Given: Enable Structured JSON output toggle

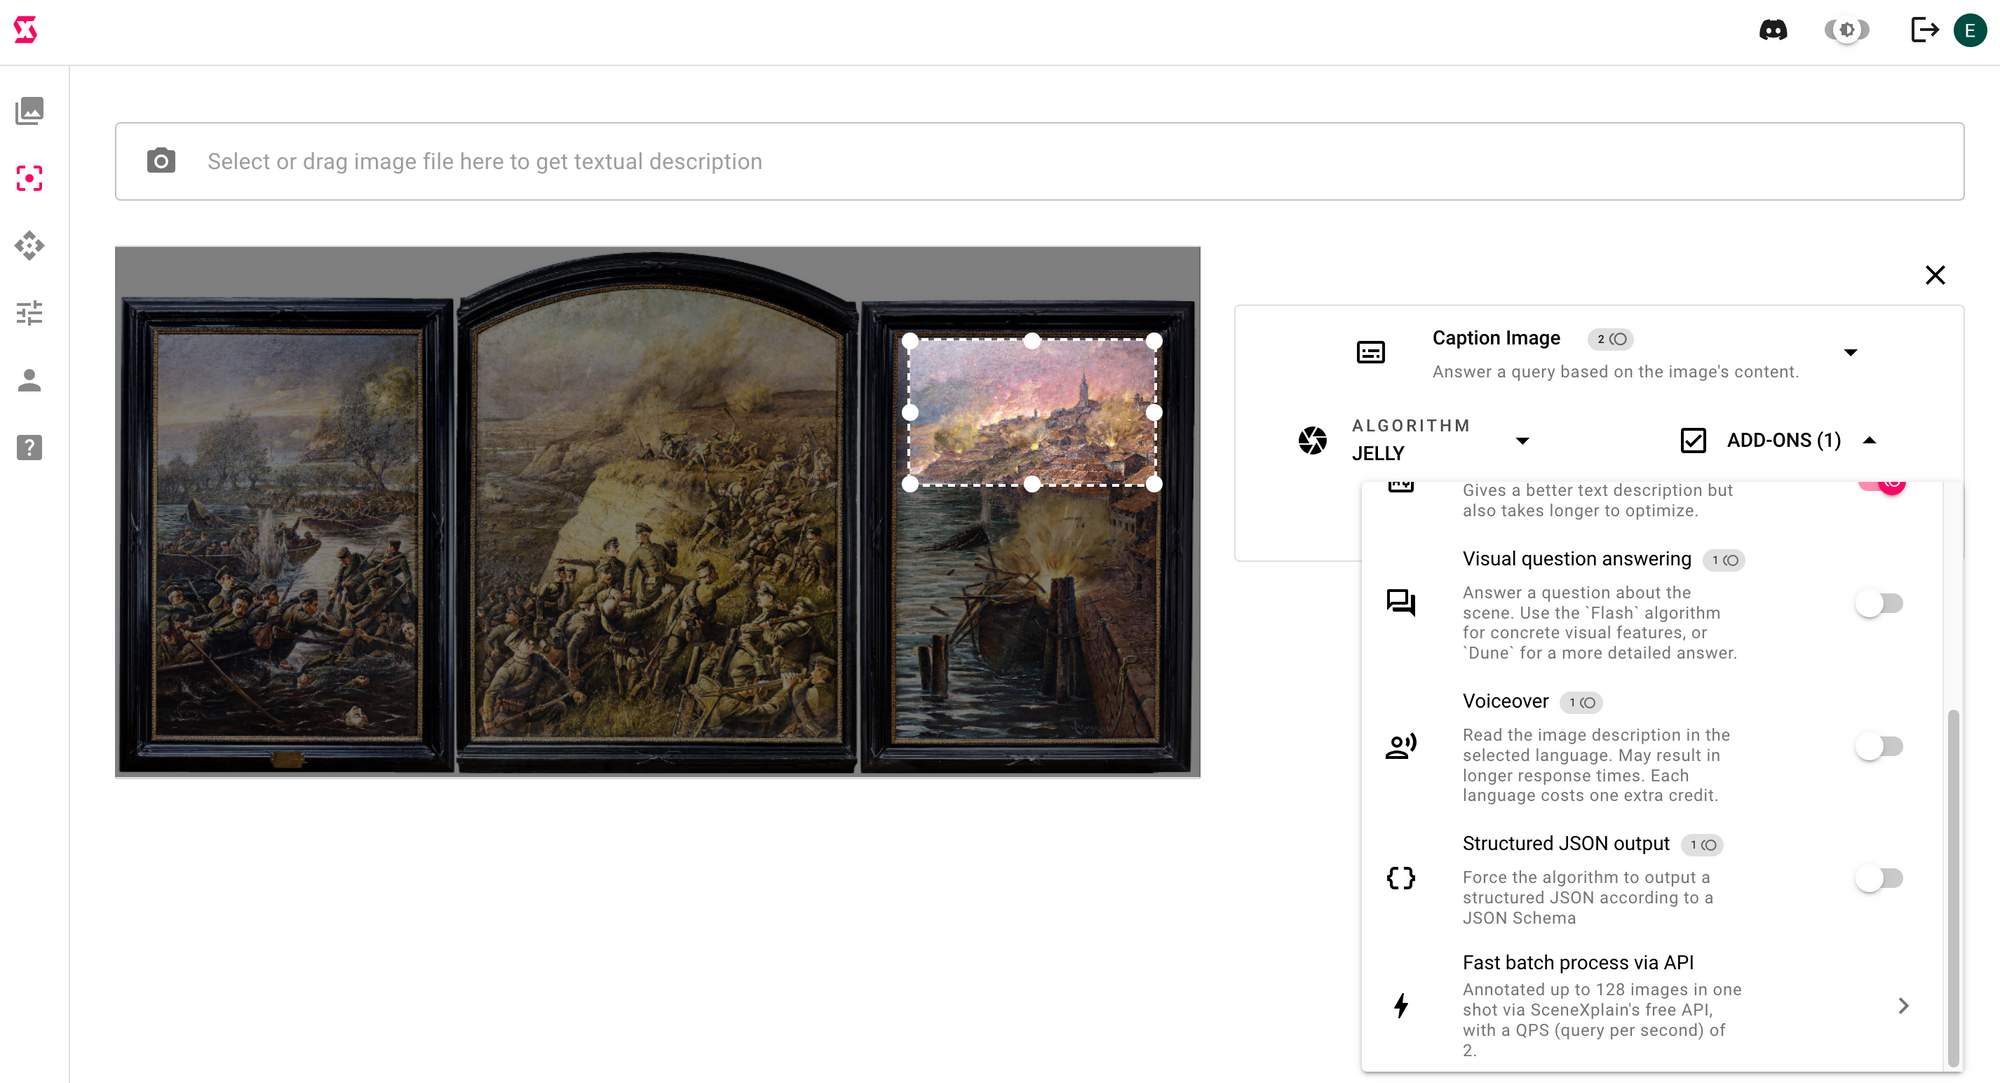Looking at the screenshot, I should [1879, 878].
